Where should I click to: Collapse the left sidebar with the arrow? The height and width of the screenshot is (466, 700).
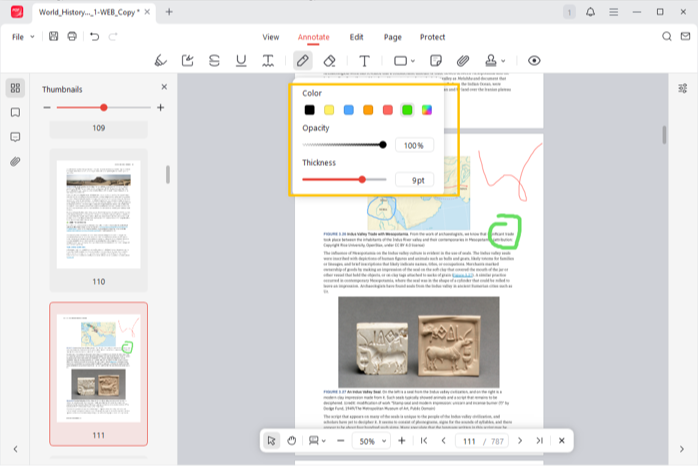tap(15, 449)
